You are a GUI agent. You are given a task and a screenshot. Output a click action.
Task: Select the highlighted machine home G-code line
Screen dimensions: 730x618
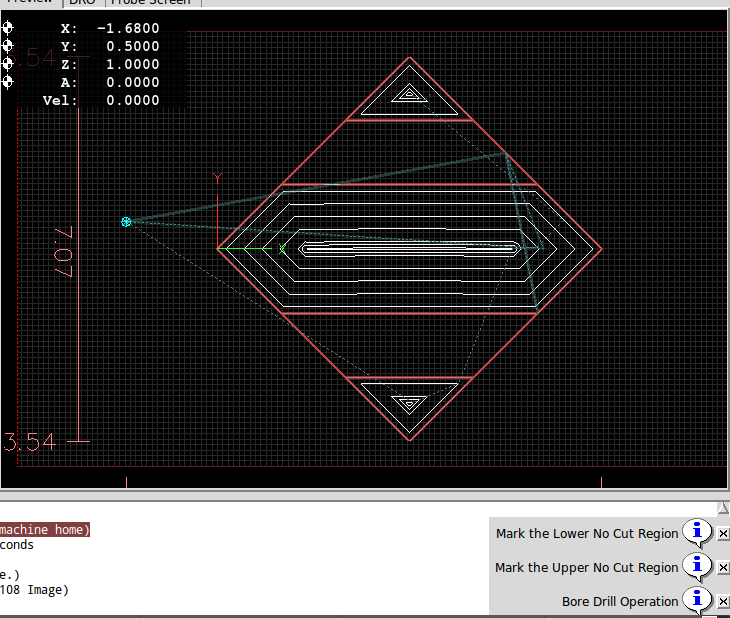coord(44,530)
